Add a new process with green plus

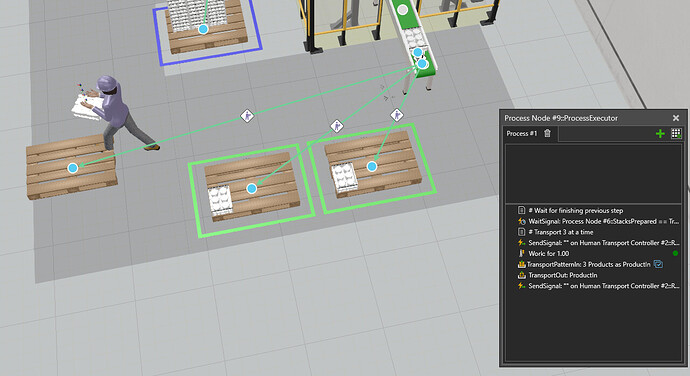660,134
